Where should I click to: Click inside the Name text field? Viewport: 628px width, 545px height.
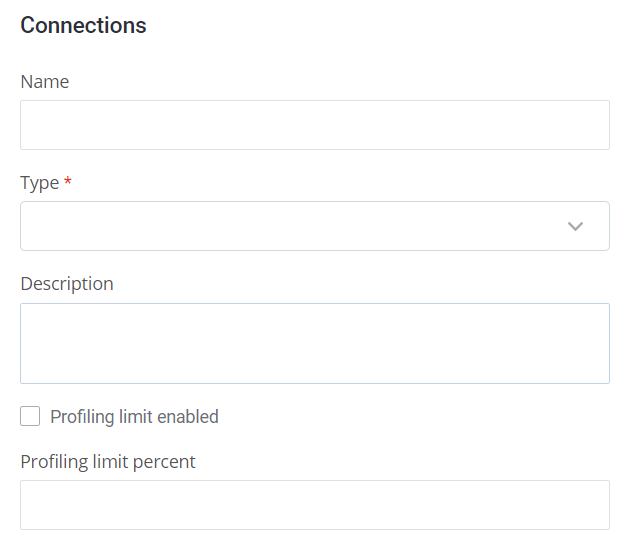pyautogui.click(x=314, y=125)
